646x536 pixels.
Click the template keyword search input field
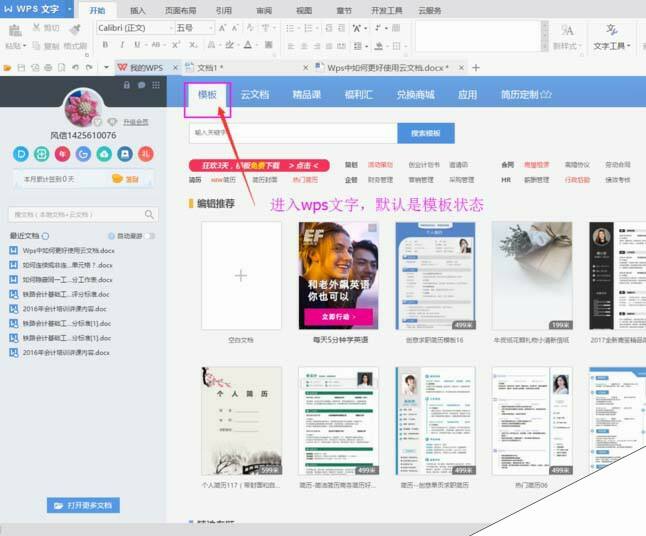pyautogui.click(x=293, y=133)
